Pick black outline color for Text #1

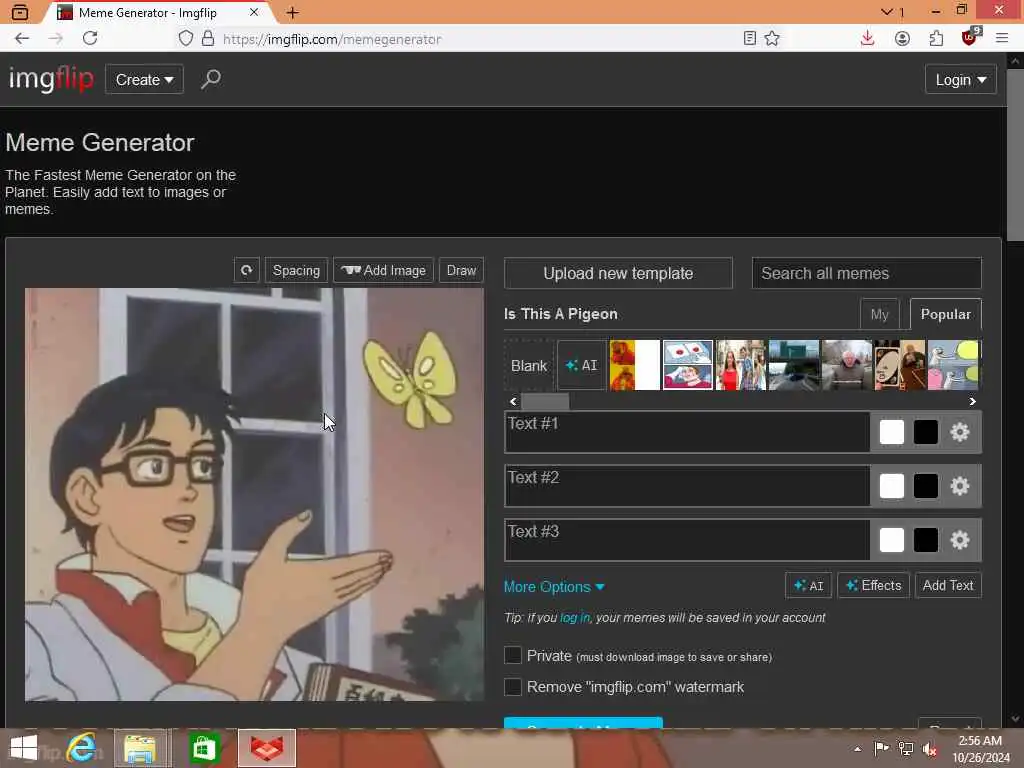coord(925,432)
